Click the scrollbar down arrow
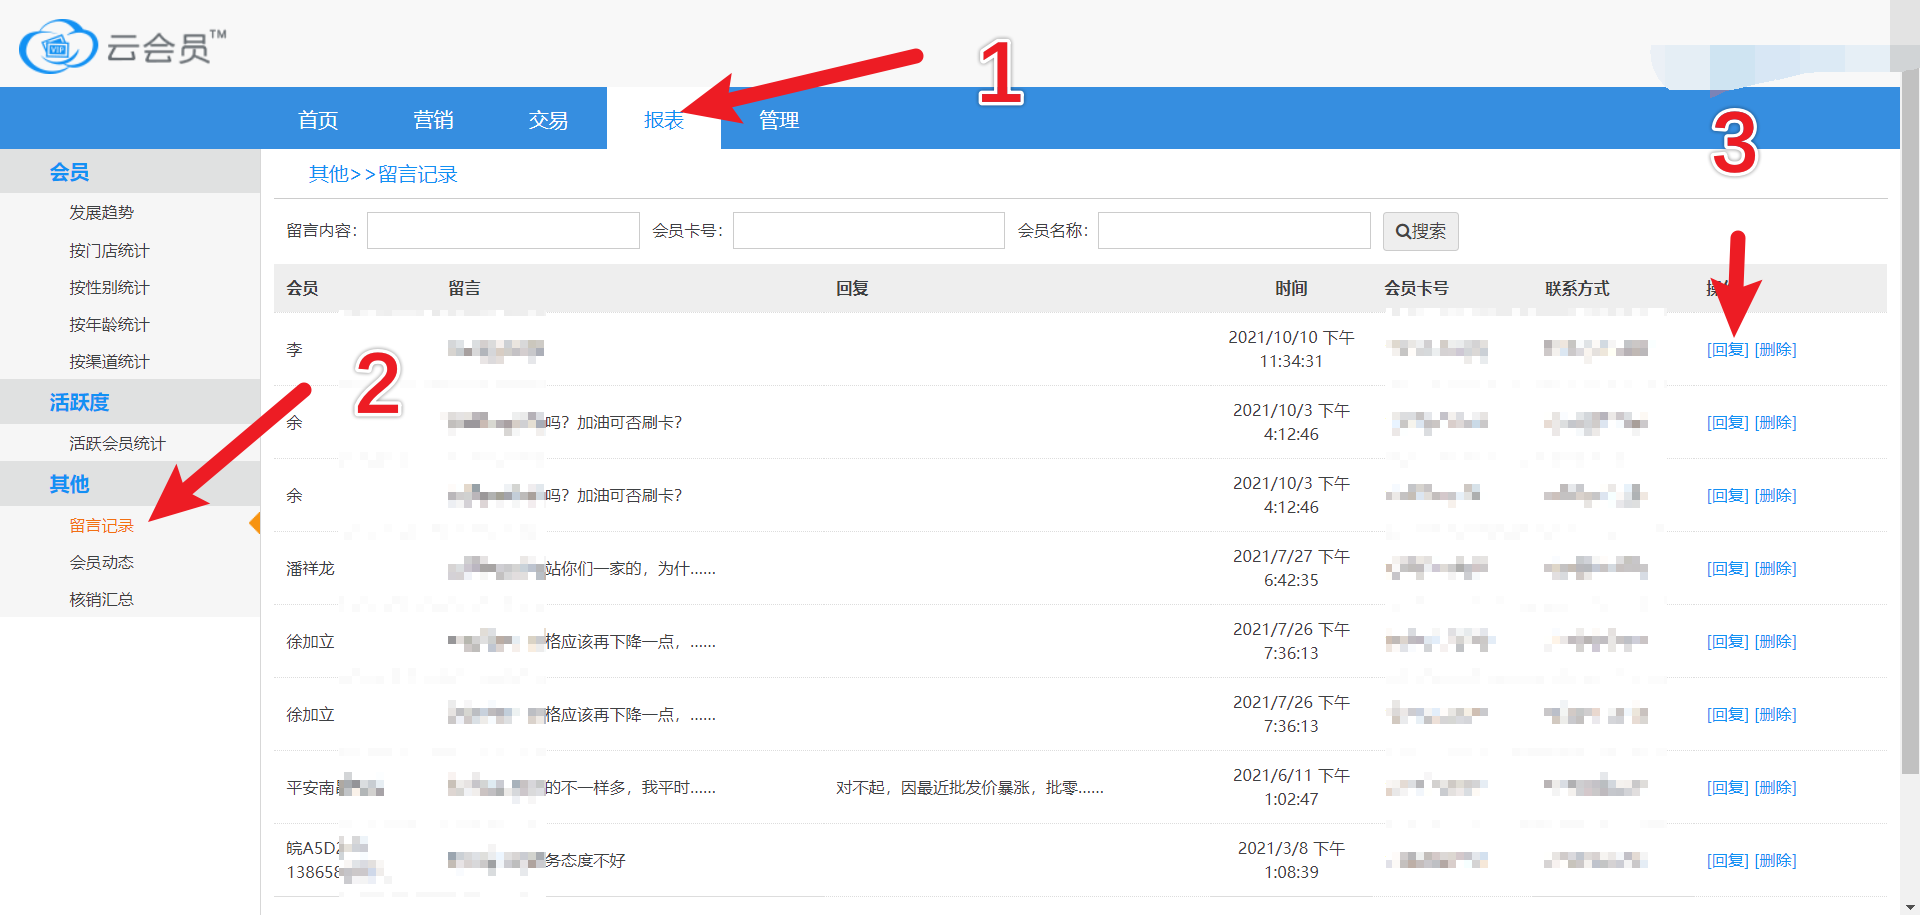Screen dimensions: 1920x915 [1910, 906]
